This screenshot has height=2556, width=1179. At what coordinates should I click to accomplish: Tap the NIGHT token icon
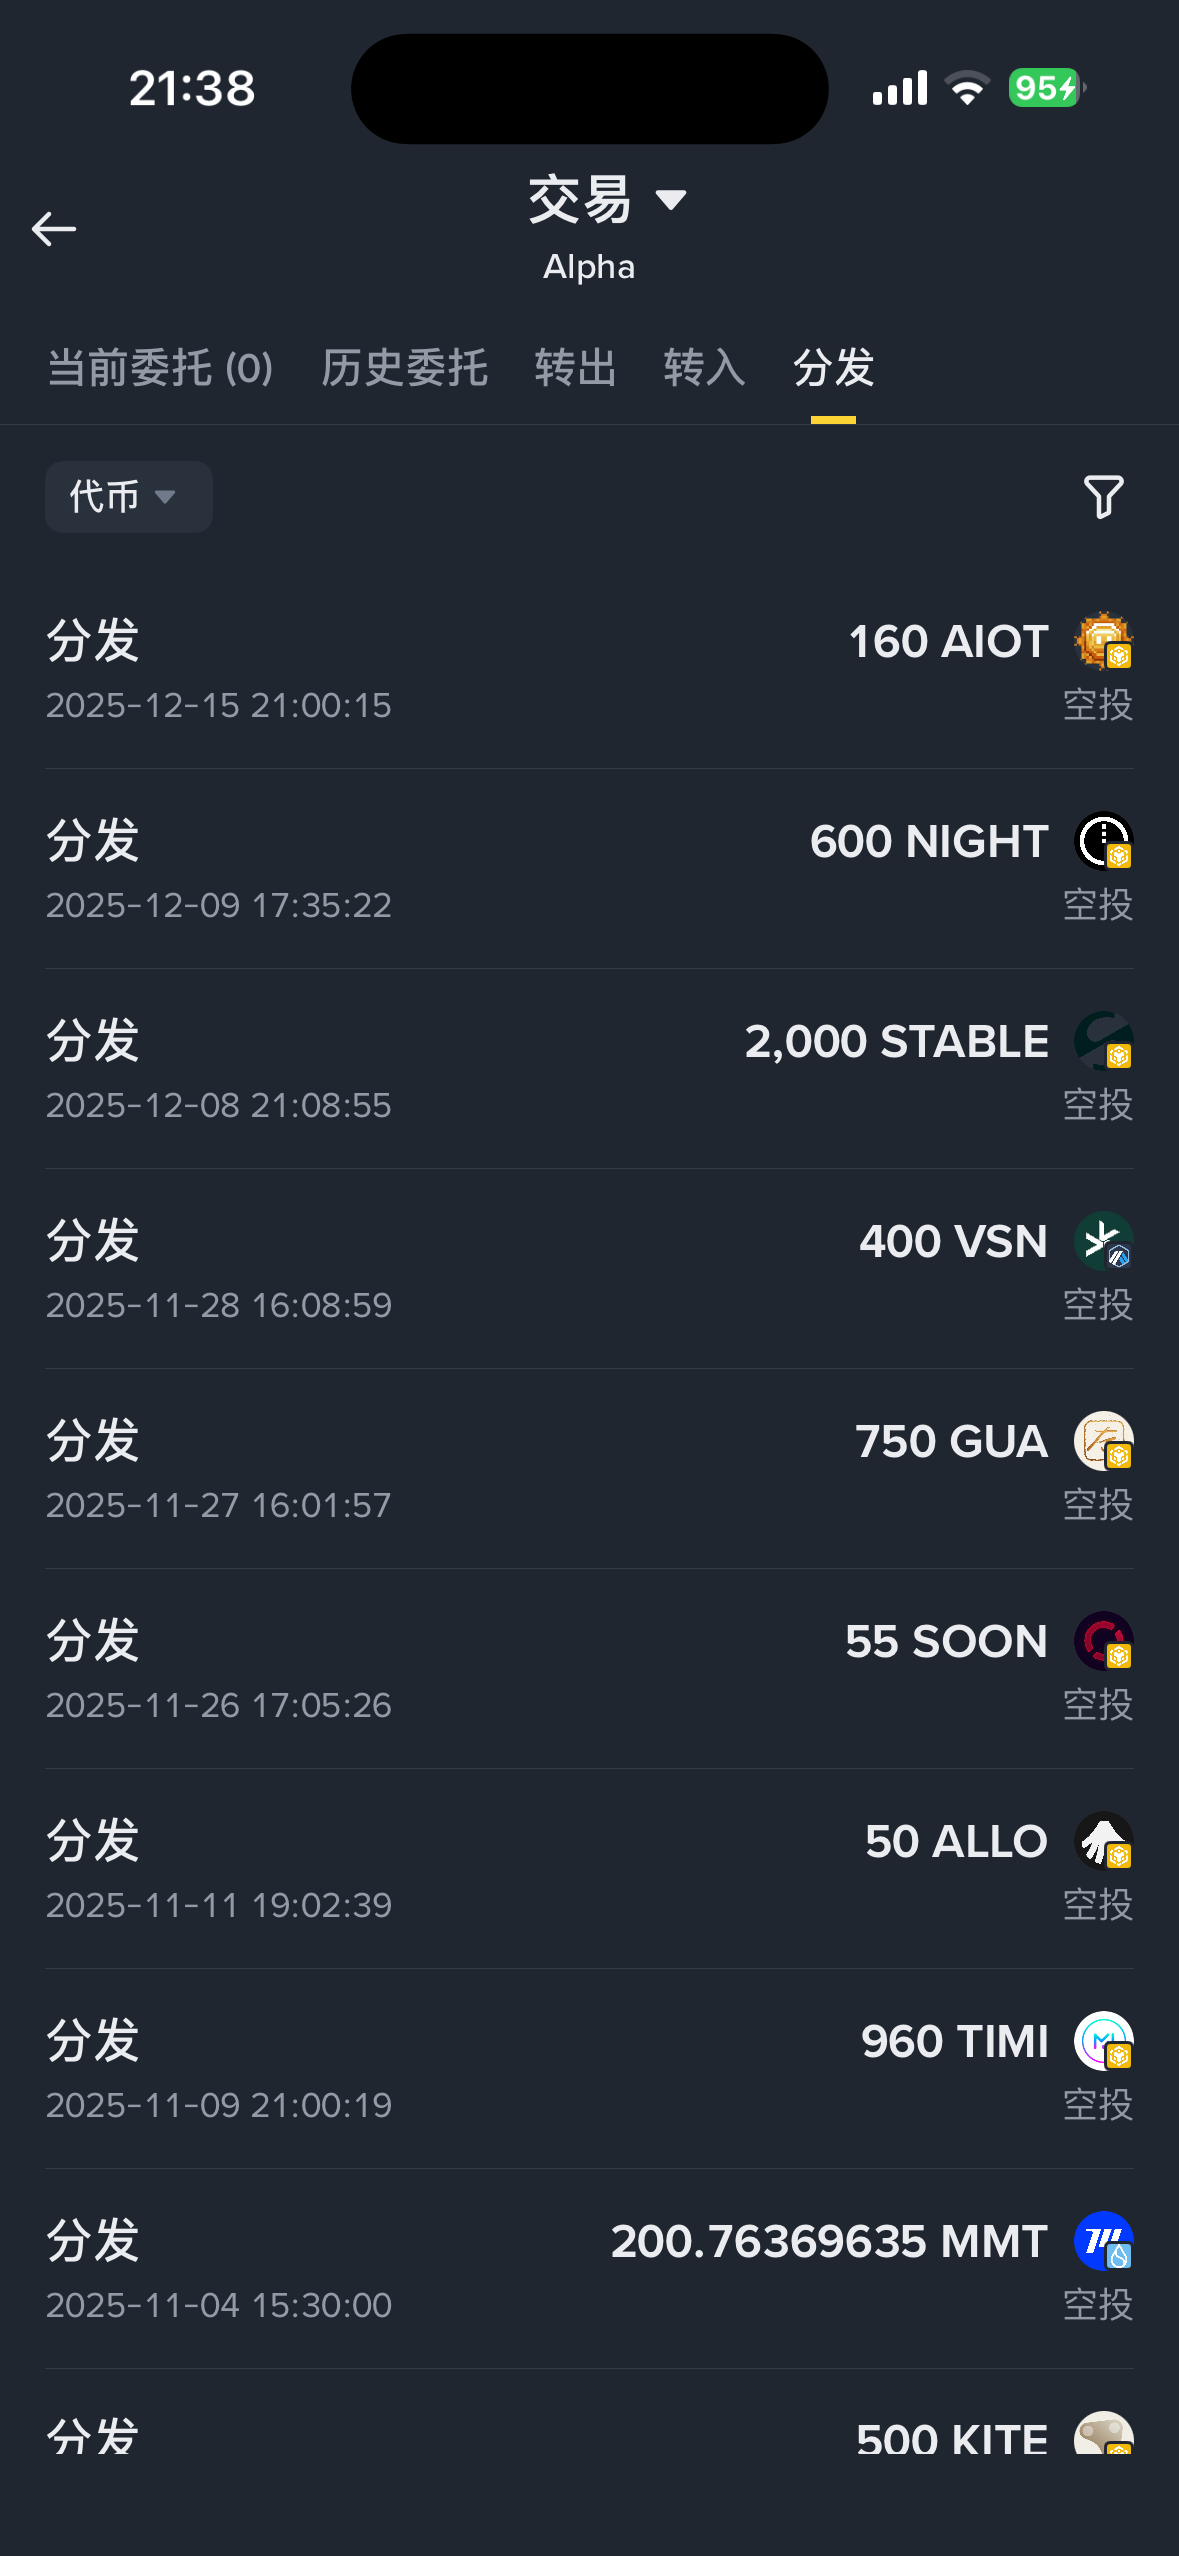(1102, 840)
